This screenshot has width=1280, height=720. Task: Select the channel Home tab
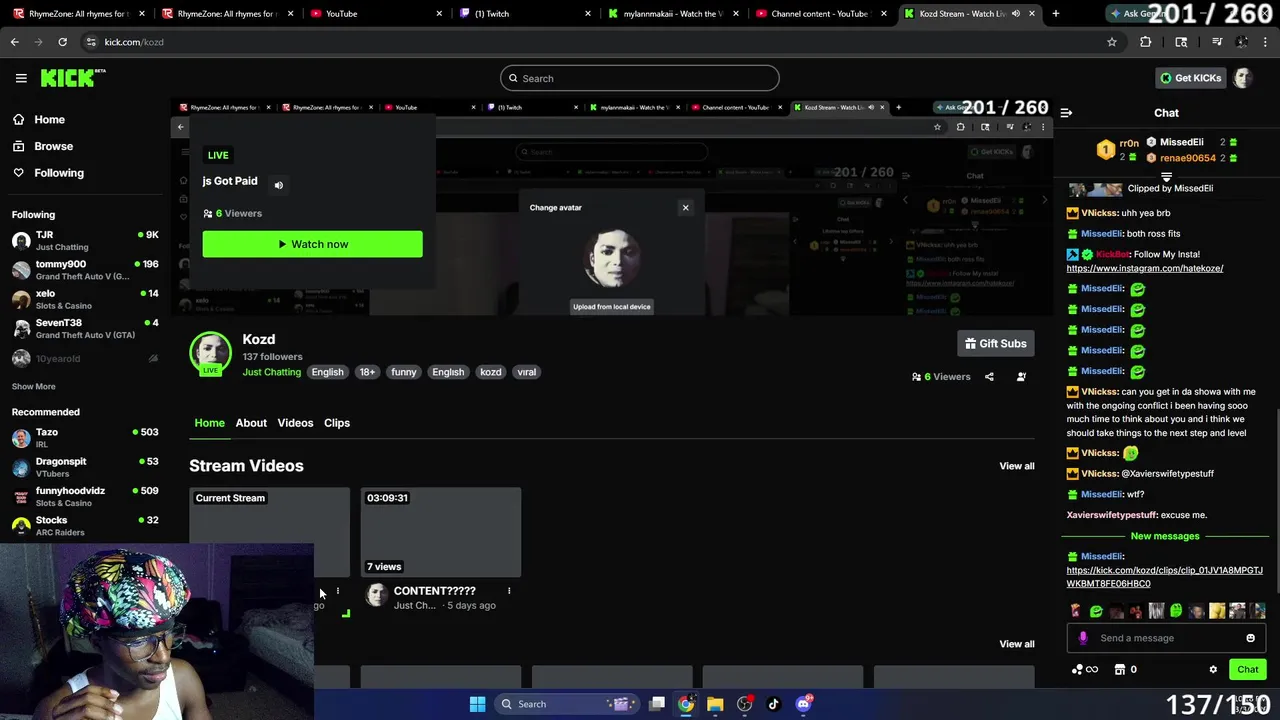point(209,423)
